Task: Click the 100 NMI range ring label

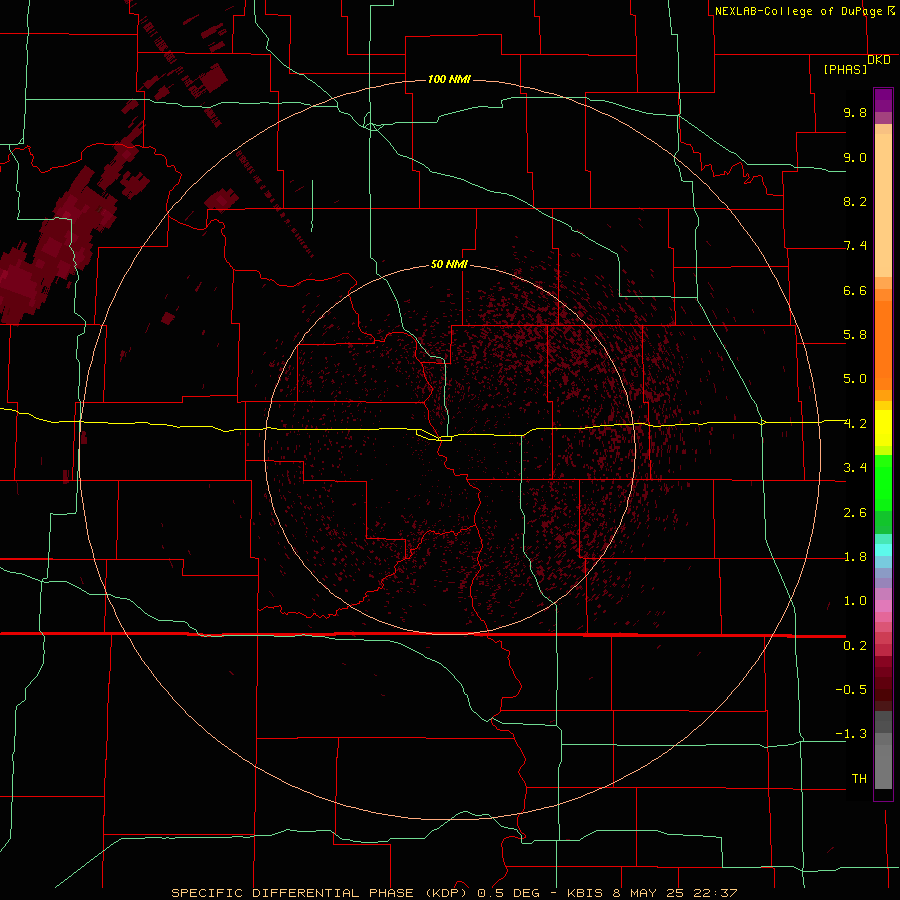Action: pos(449,79)
